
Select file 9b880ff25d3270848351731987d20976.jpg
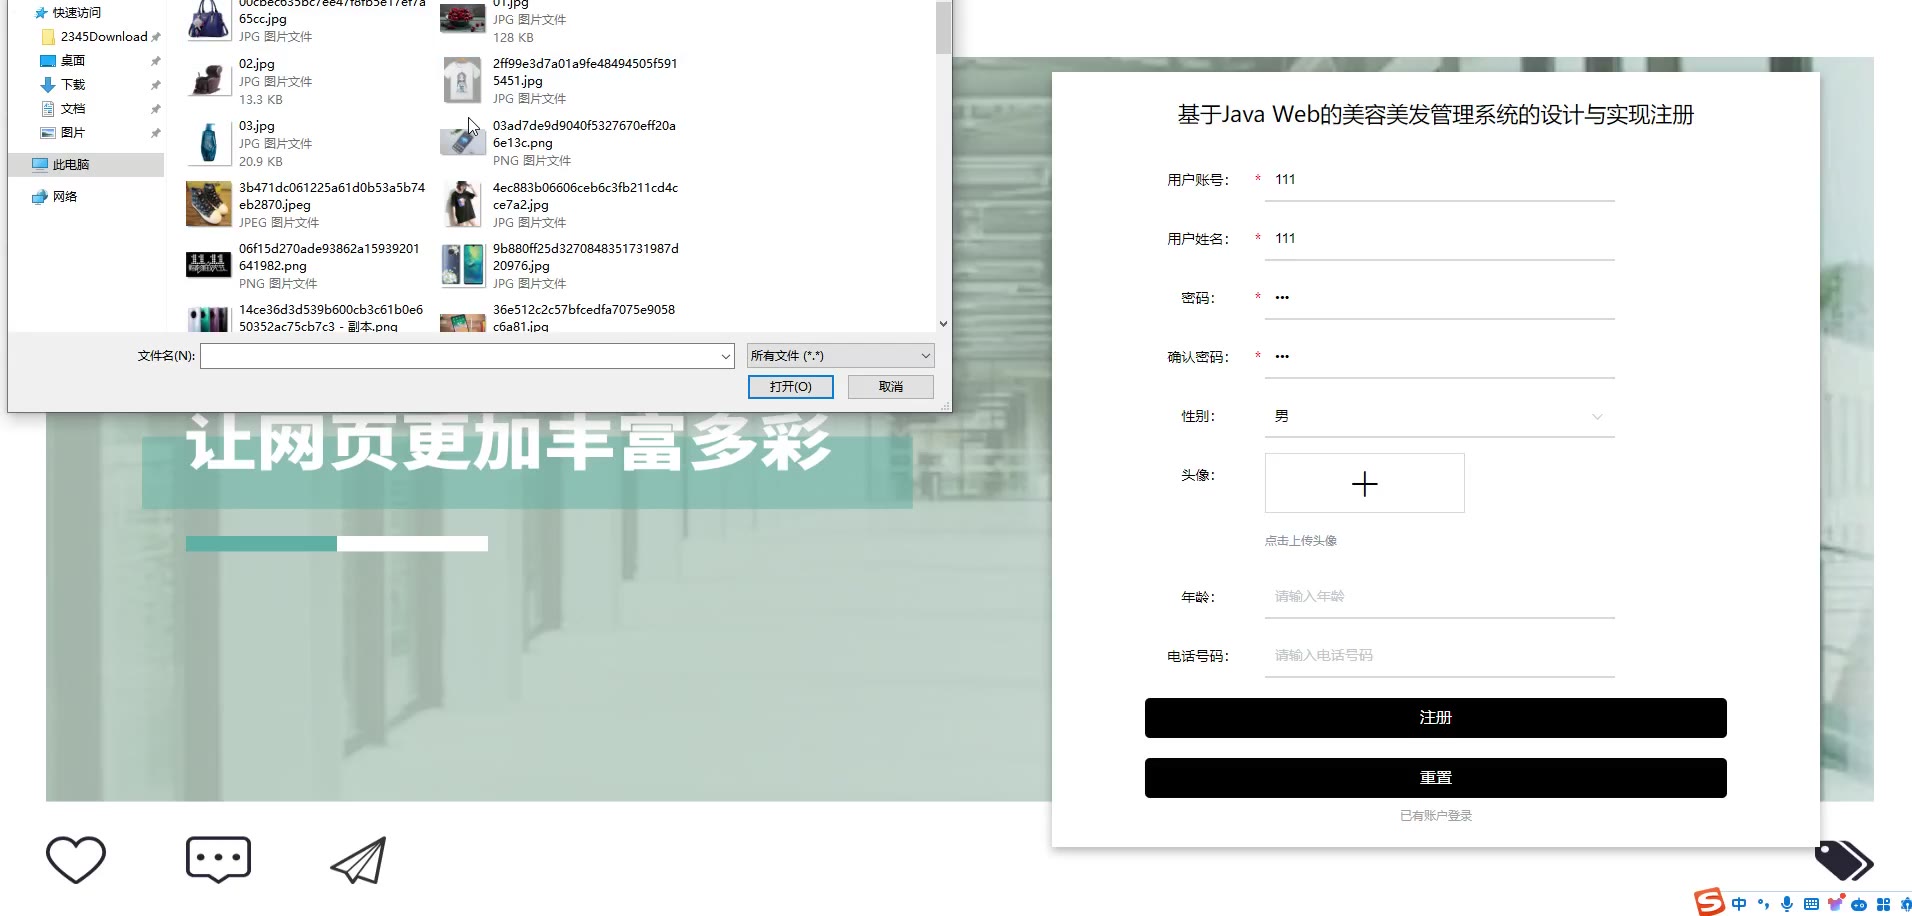tap(560, 266)
